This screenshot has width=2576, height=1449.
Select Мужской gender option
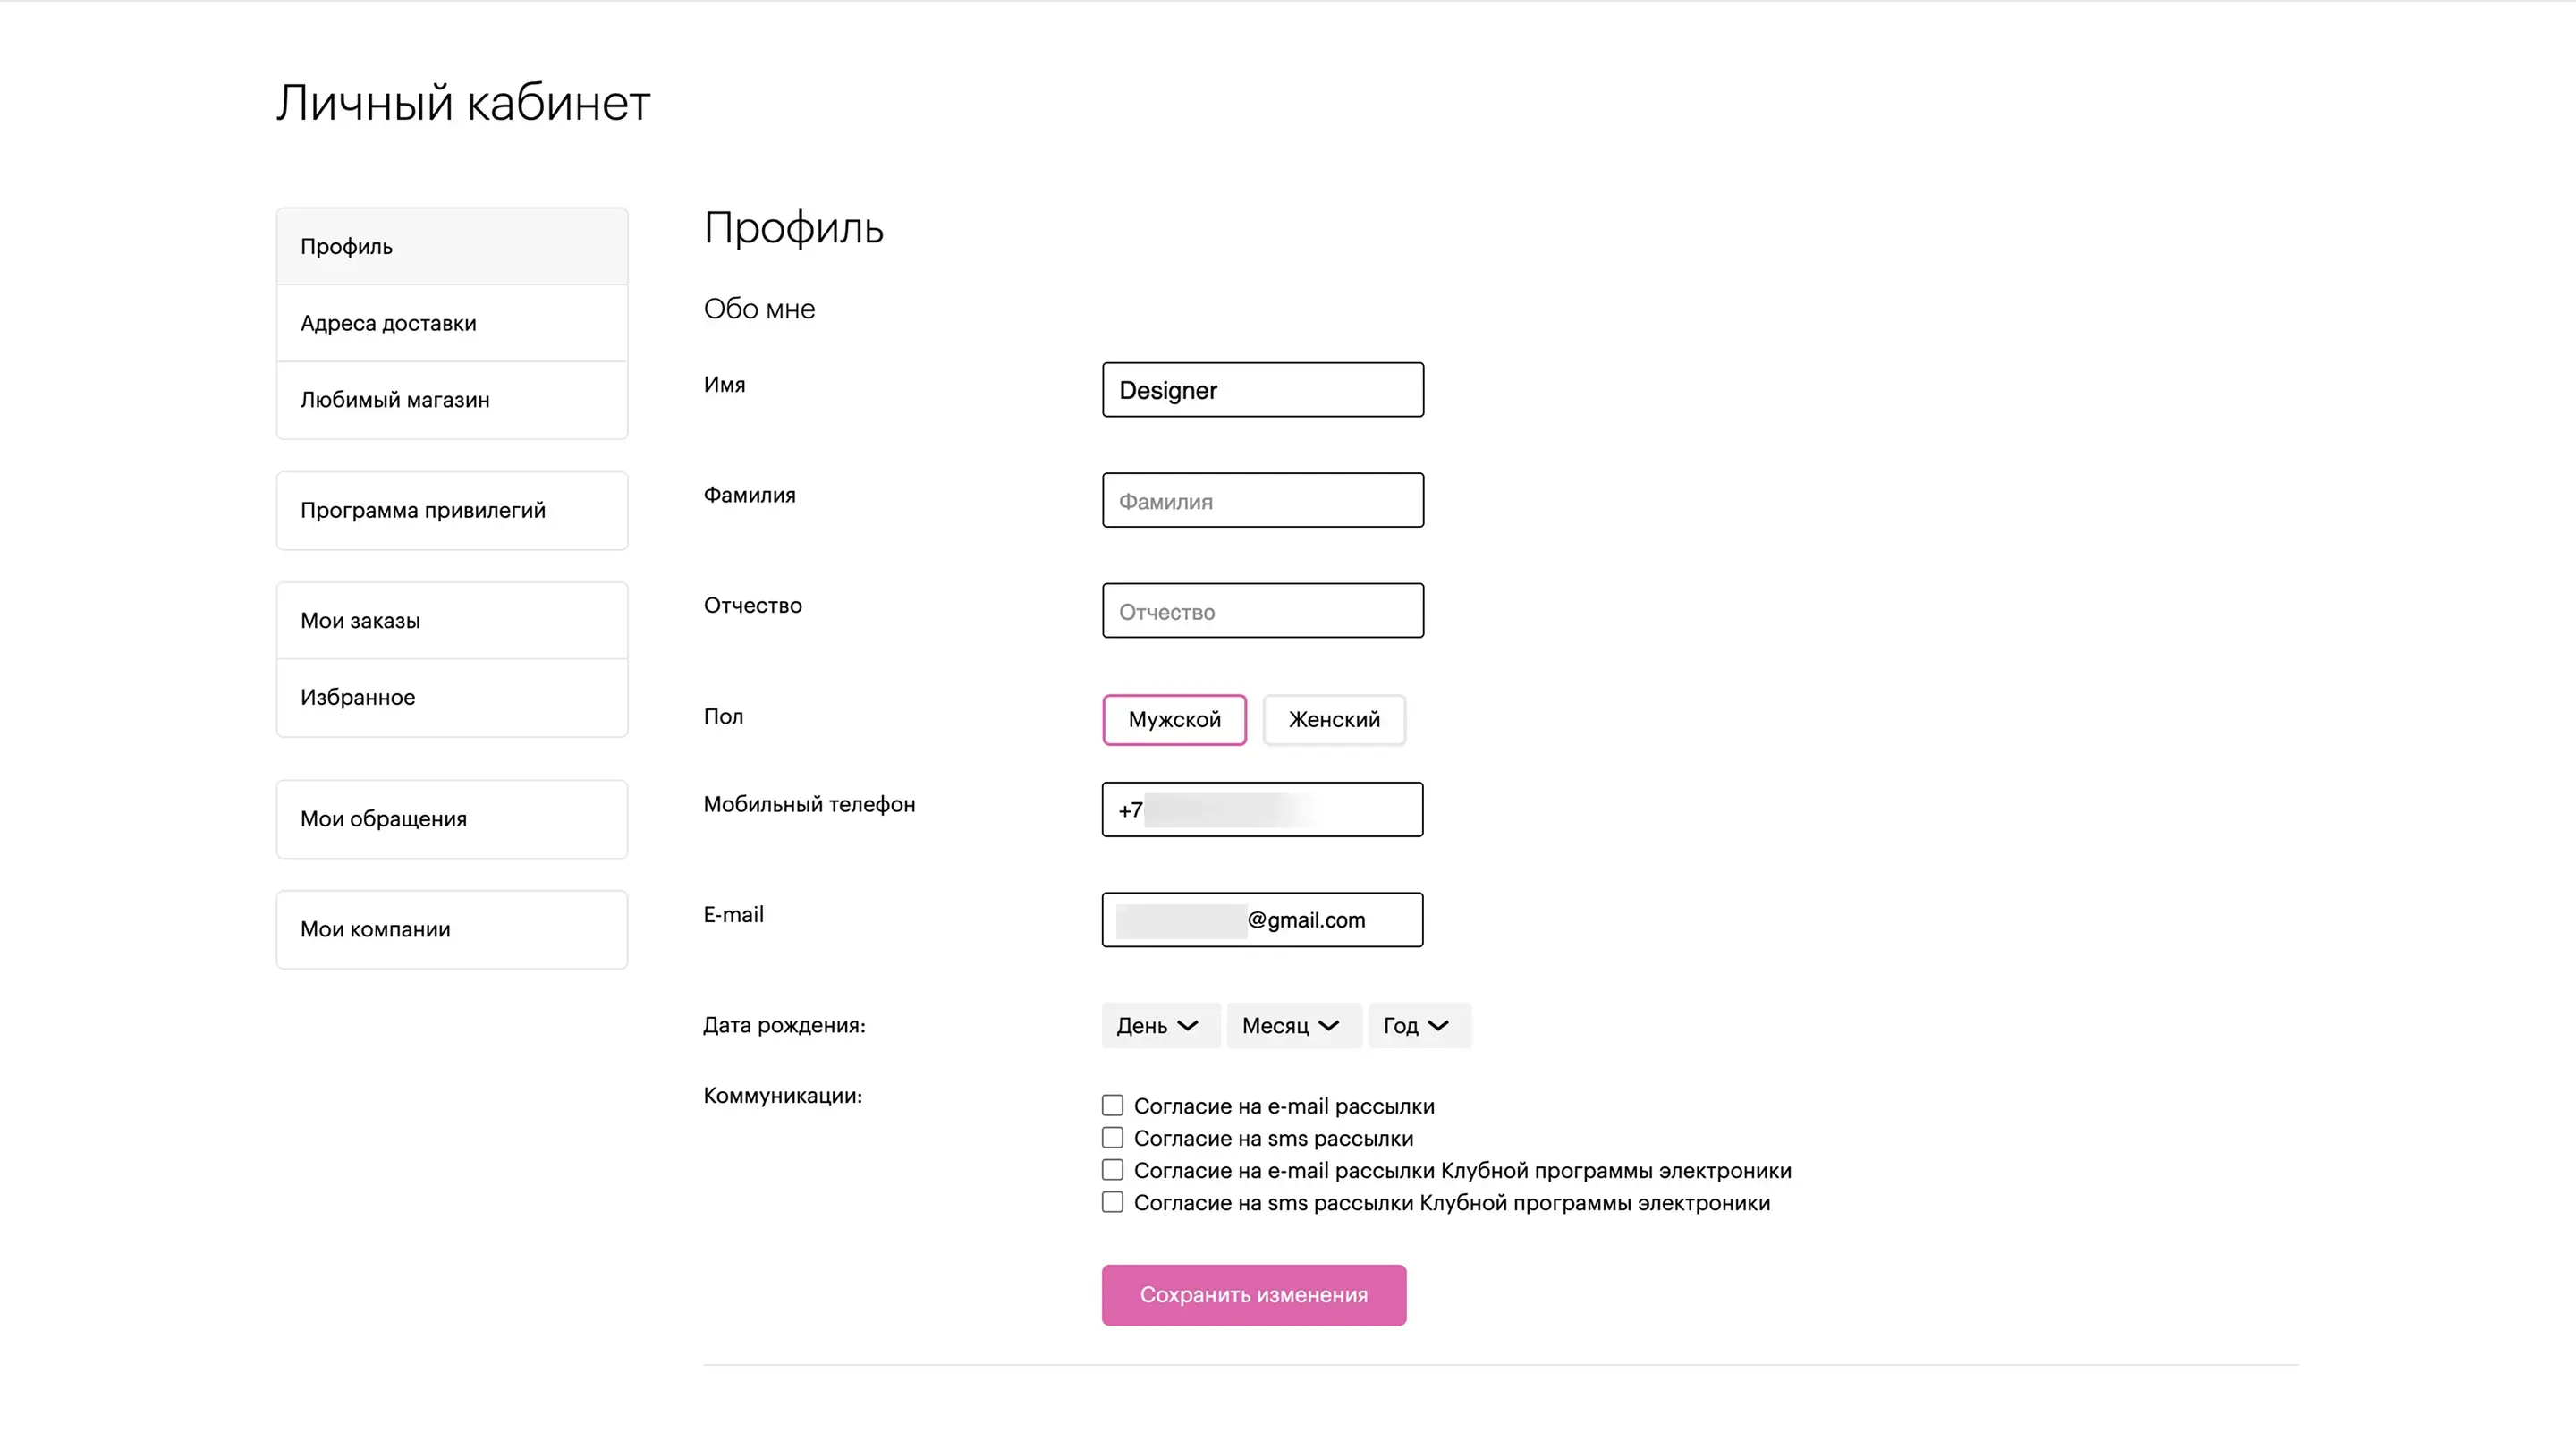(1174, 719)
